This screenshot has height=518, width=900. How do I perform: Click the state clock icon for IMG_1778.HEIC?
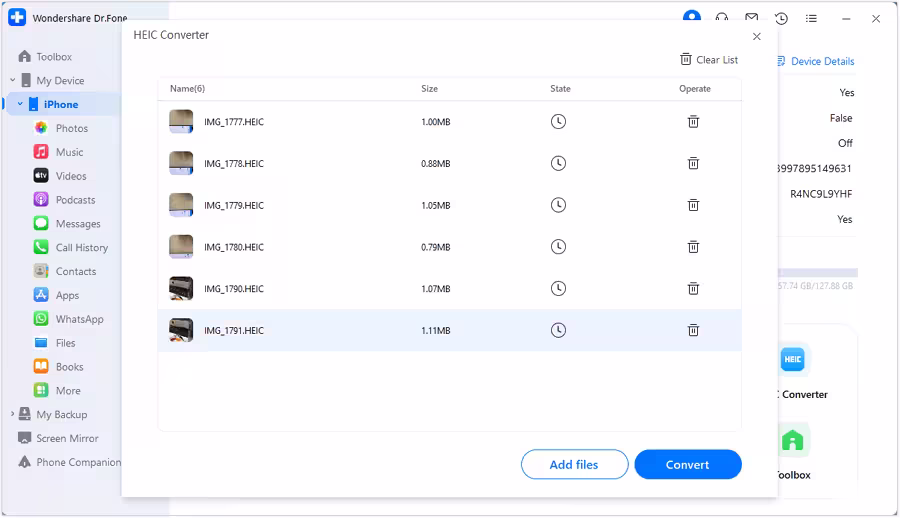[x=559, y=163]
